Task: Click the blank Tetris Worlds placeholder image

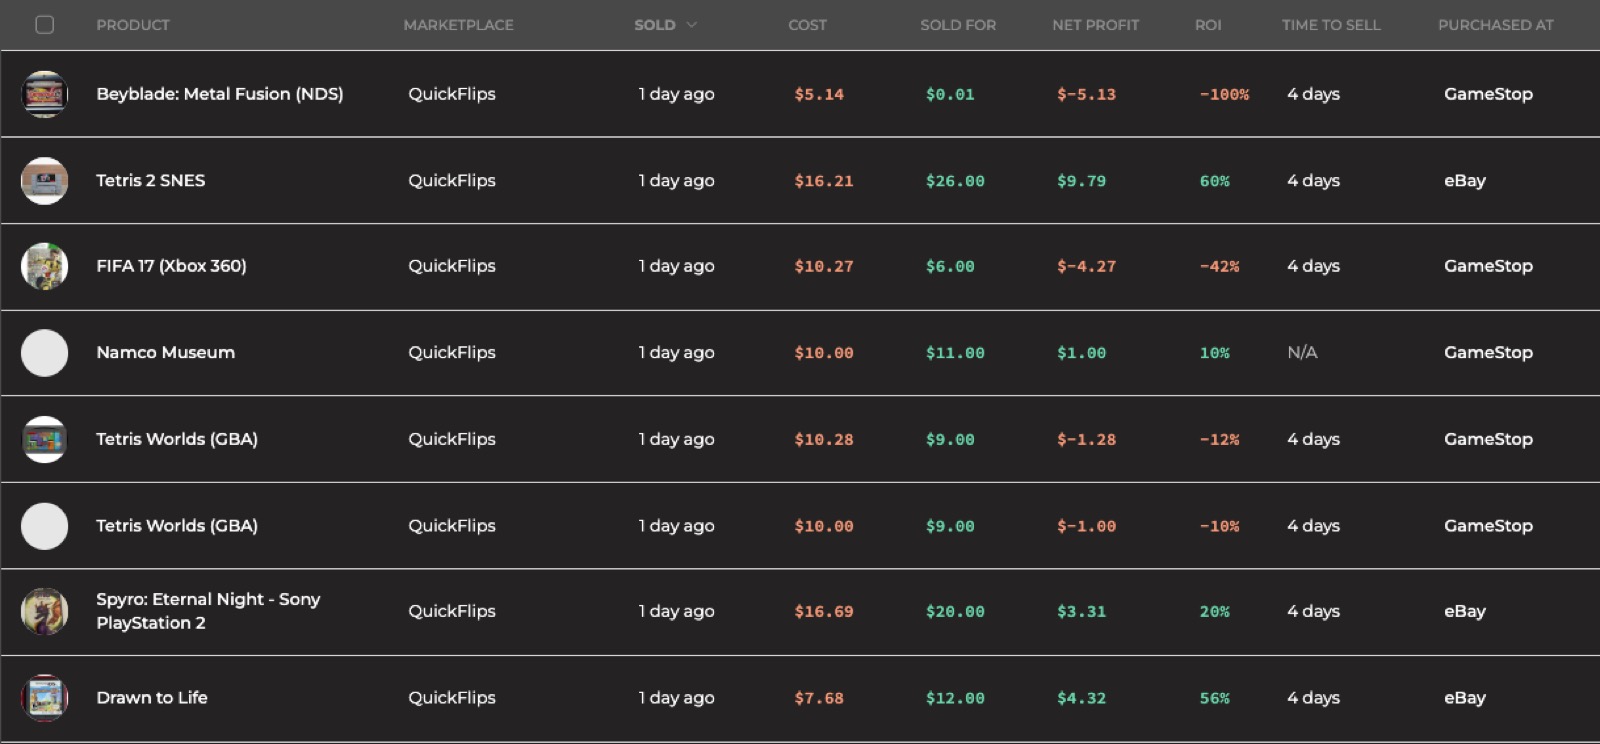Action: [44, 526]
